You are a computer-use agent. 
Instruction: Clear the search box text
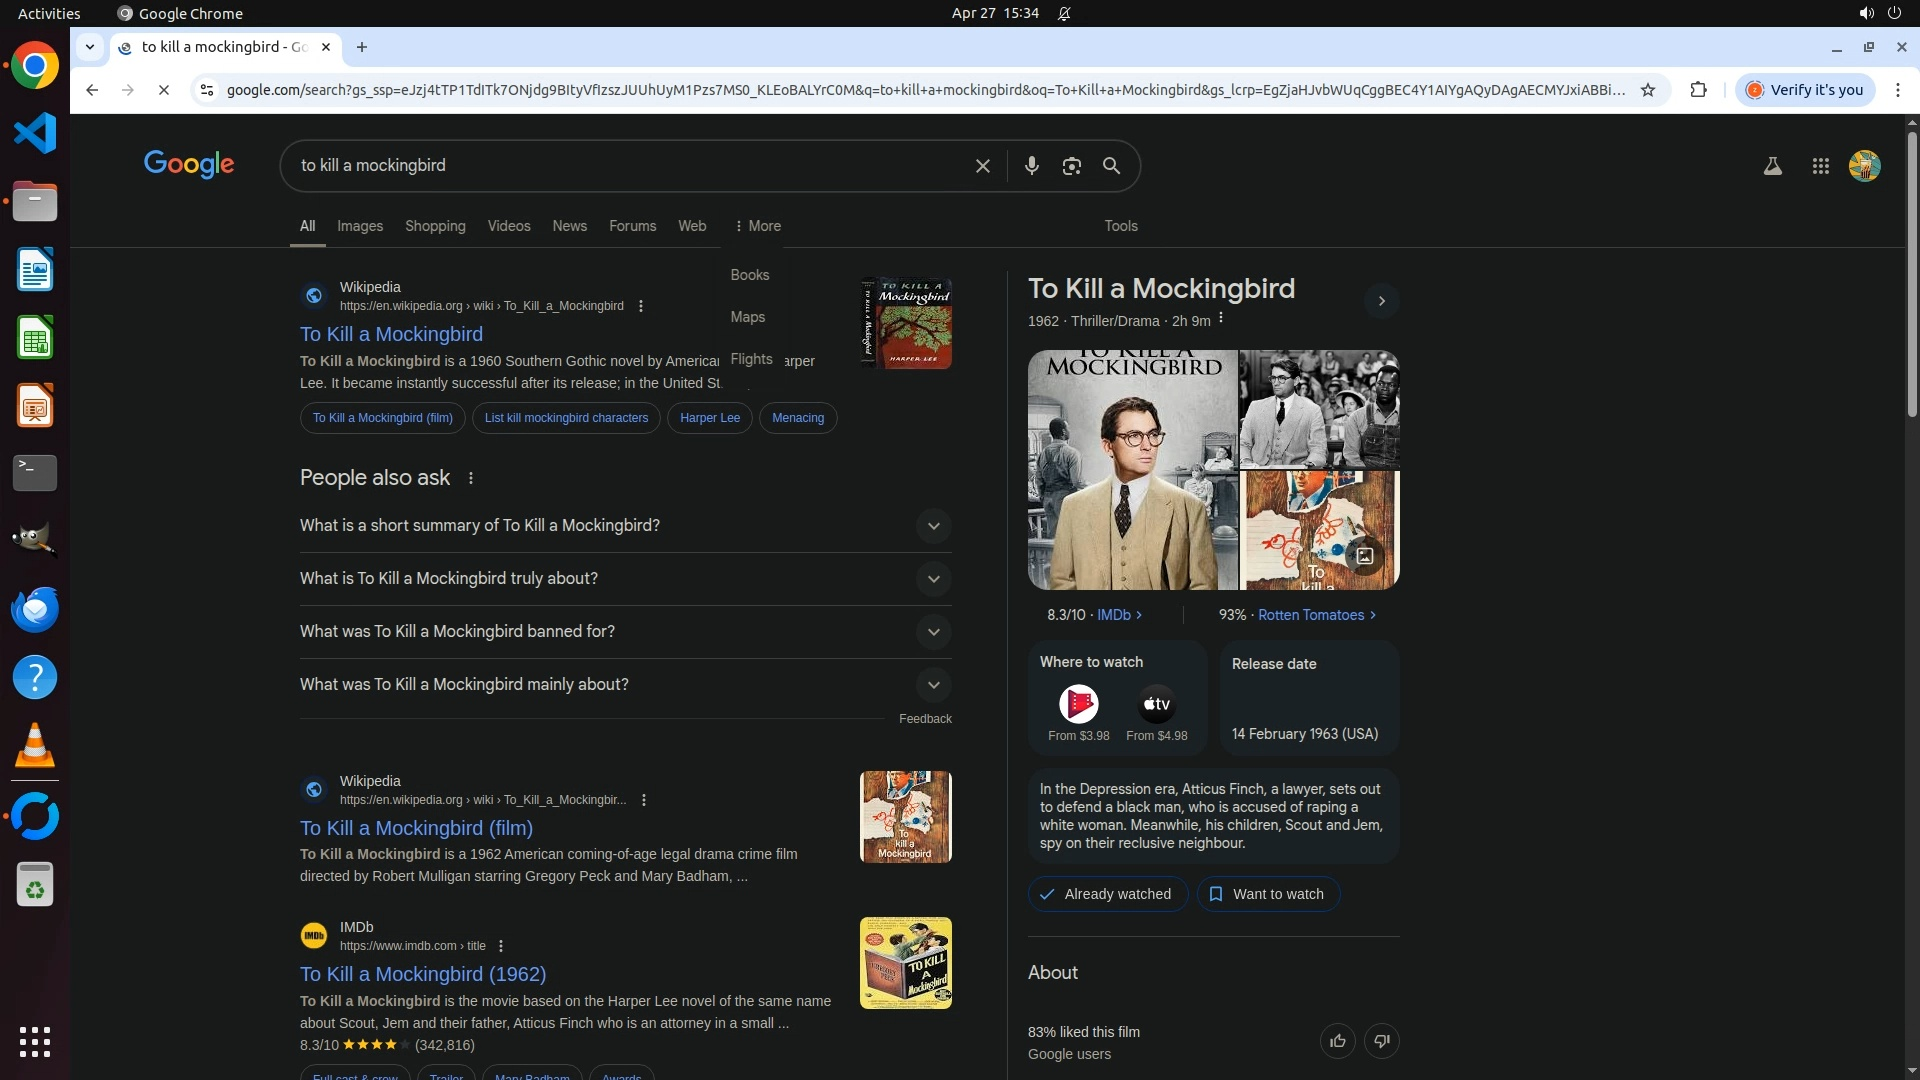982,166
